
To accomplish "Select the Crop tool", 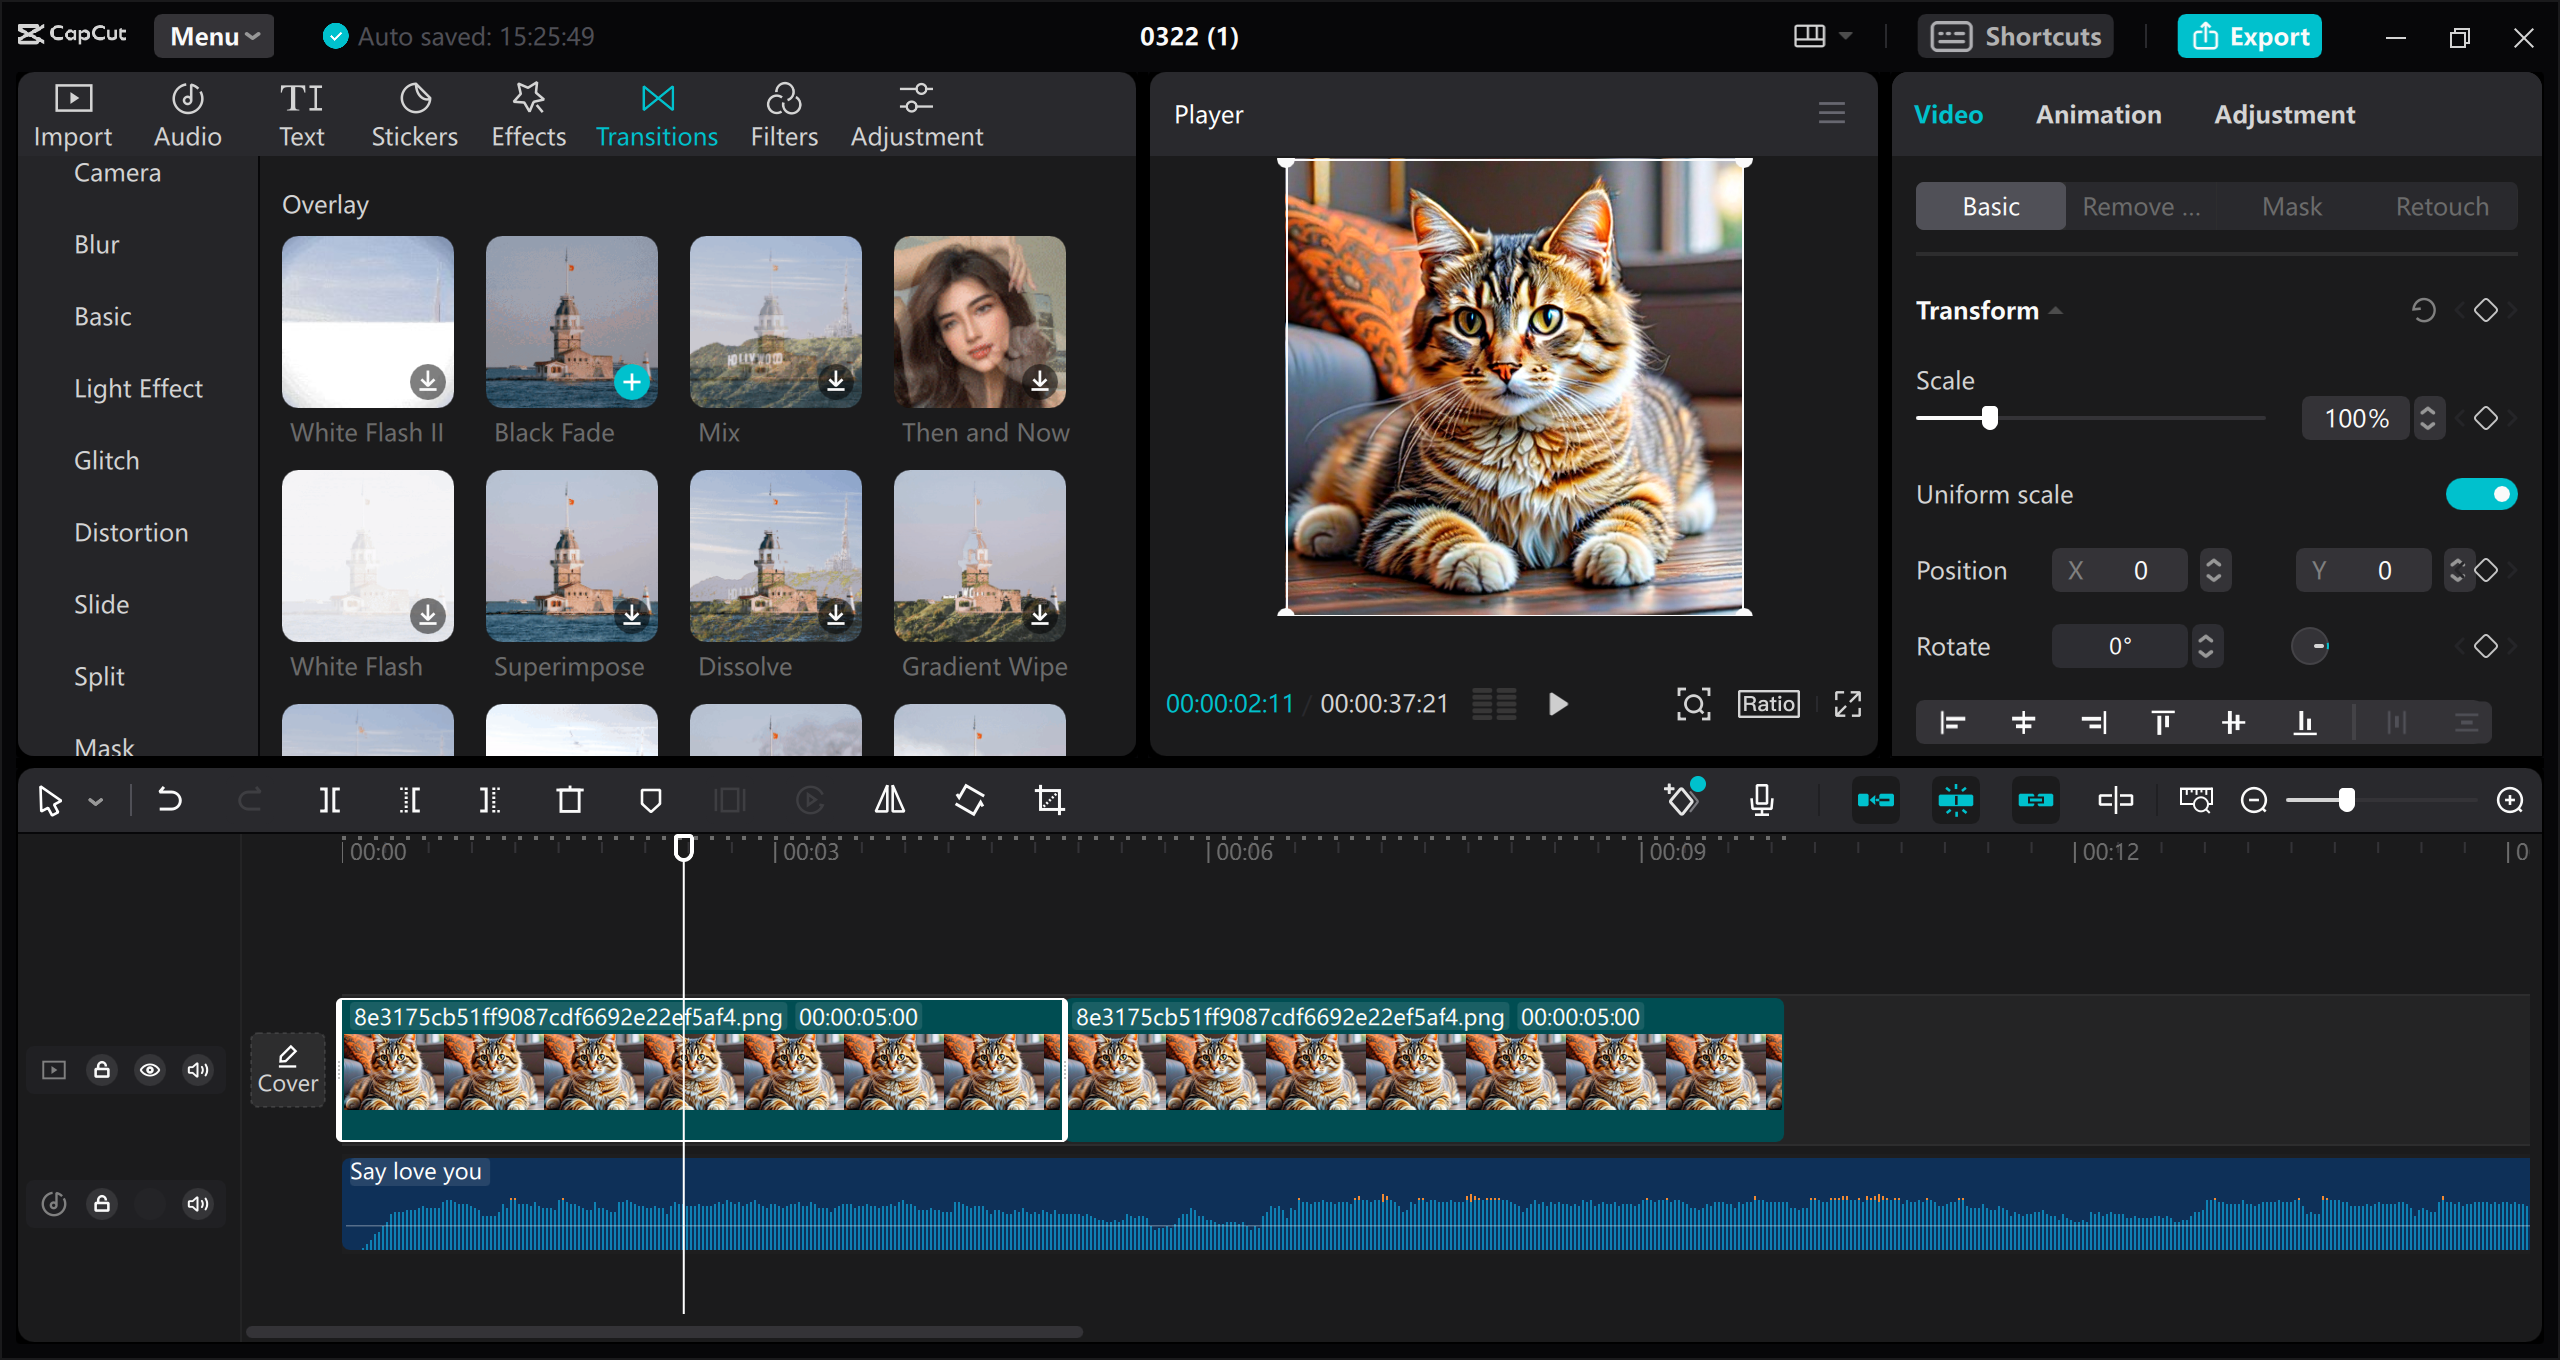I will point(1048,800).
